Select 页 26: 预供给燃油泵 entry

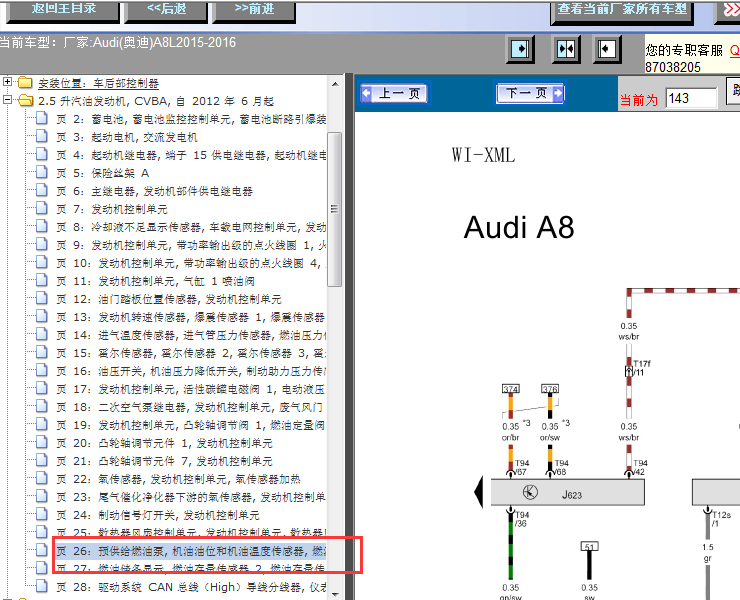(x=191, y=551)
